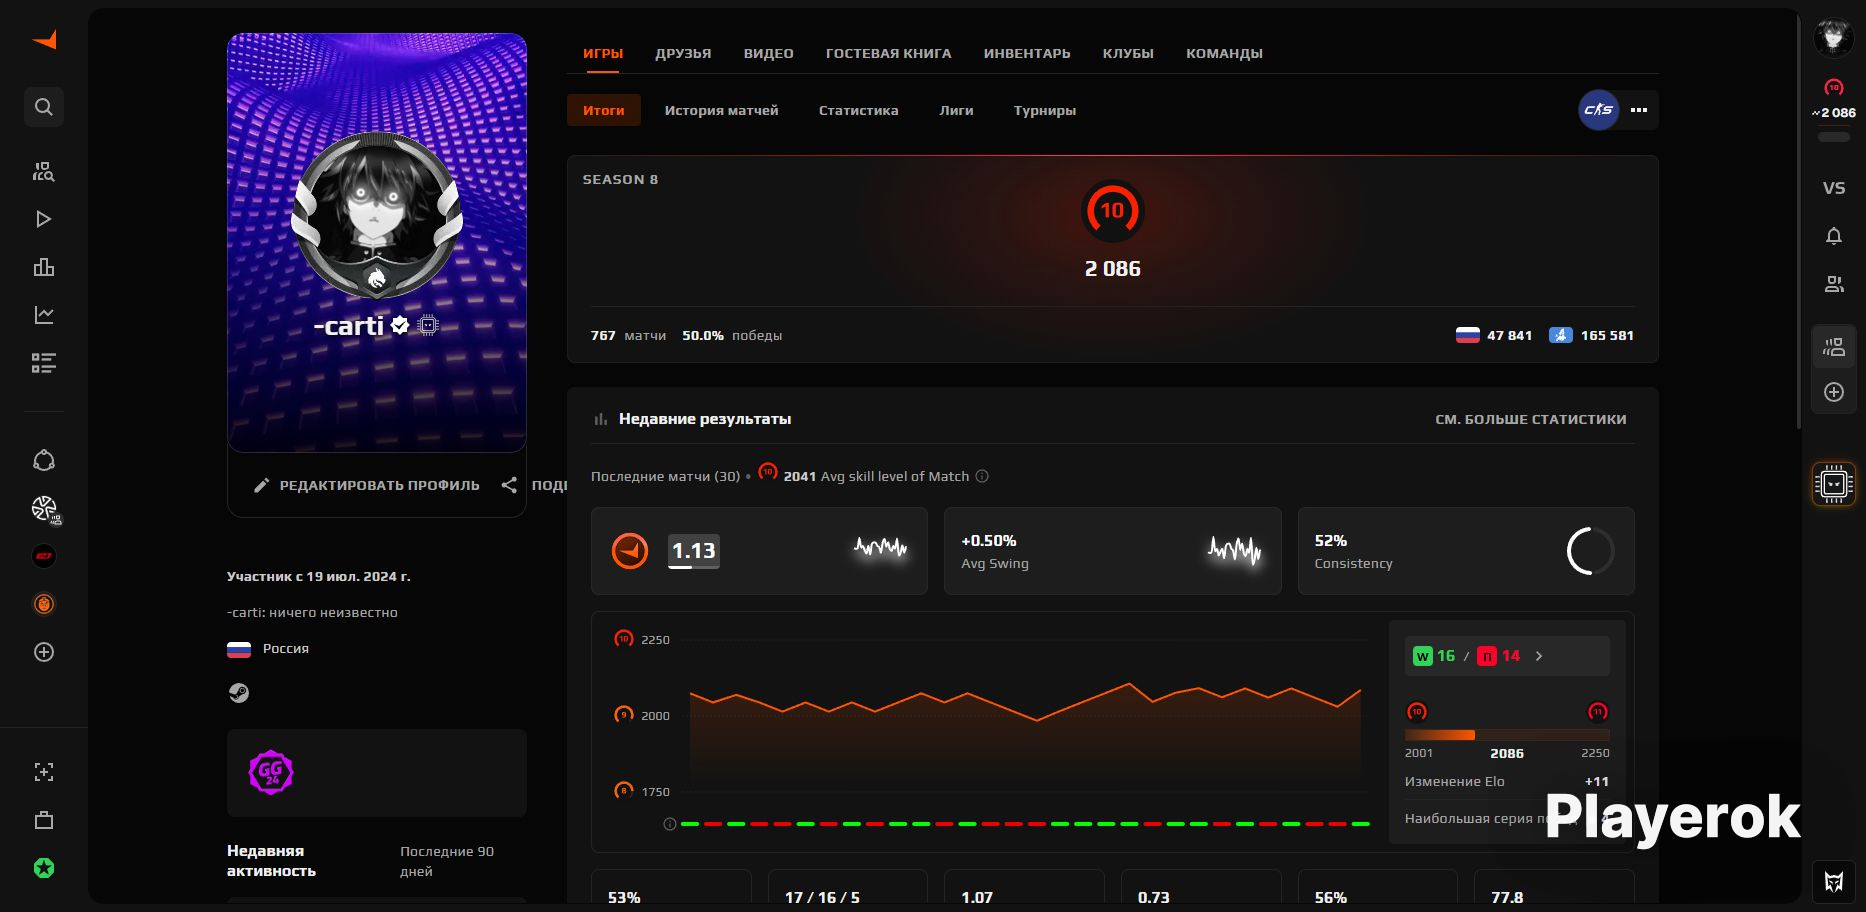1866x912 pixels.
Task: Click the FACEIT logo at top left
Action: point(44,40)
